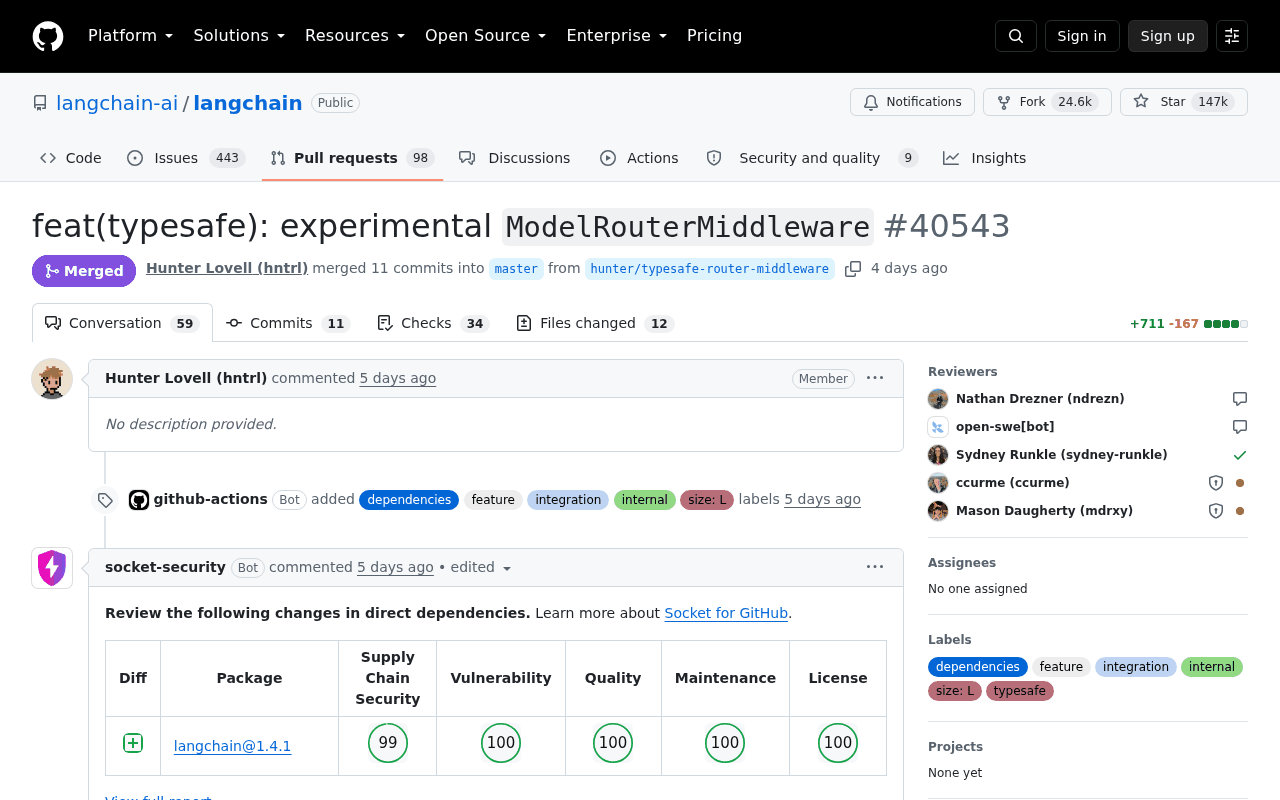Image resolution: width=1280 pixels, height=800 pixels.
Task: Click the dependencies label in sidebar
Action: (978, 667)
